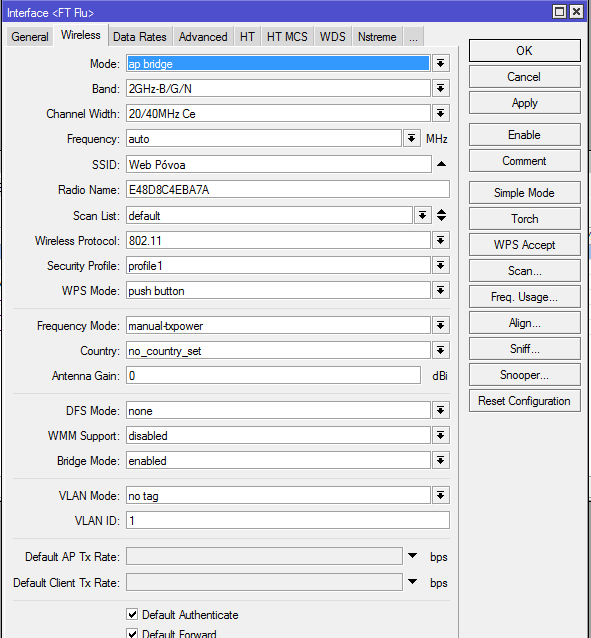This screenshot has height=638, width=591.
Task: Click the Apply button
Action: pyautogui.click(x=525, y=103)
